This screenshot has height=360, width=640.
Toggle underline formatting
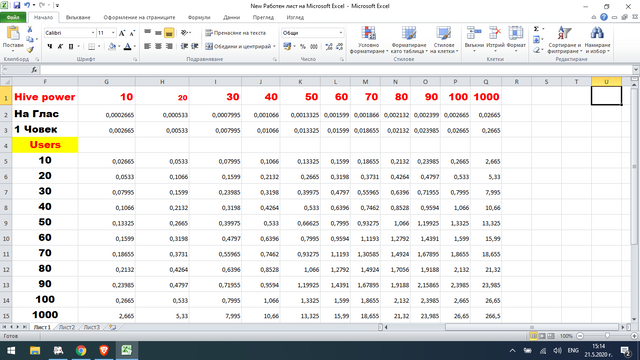click(x=71, y=47)
